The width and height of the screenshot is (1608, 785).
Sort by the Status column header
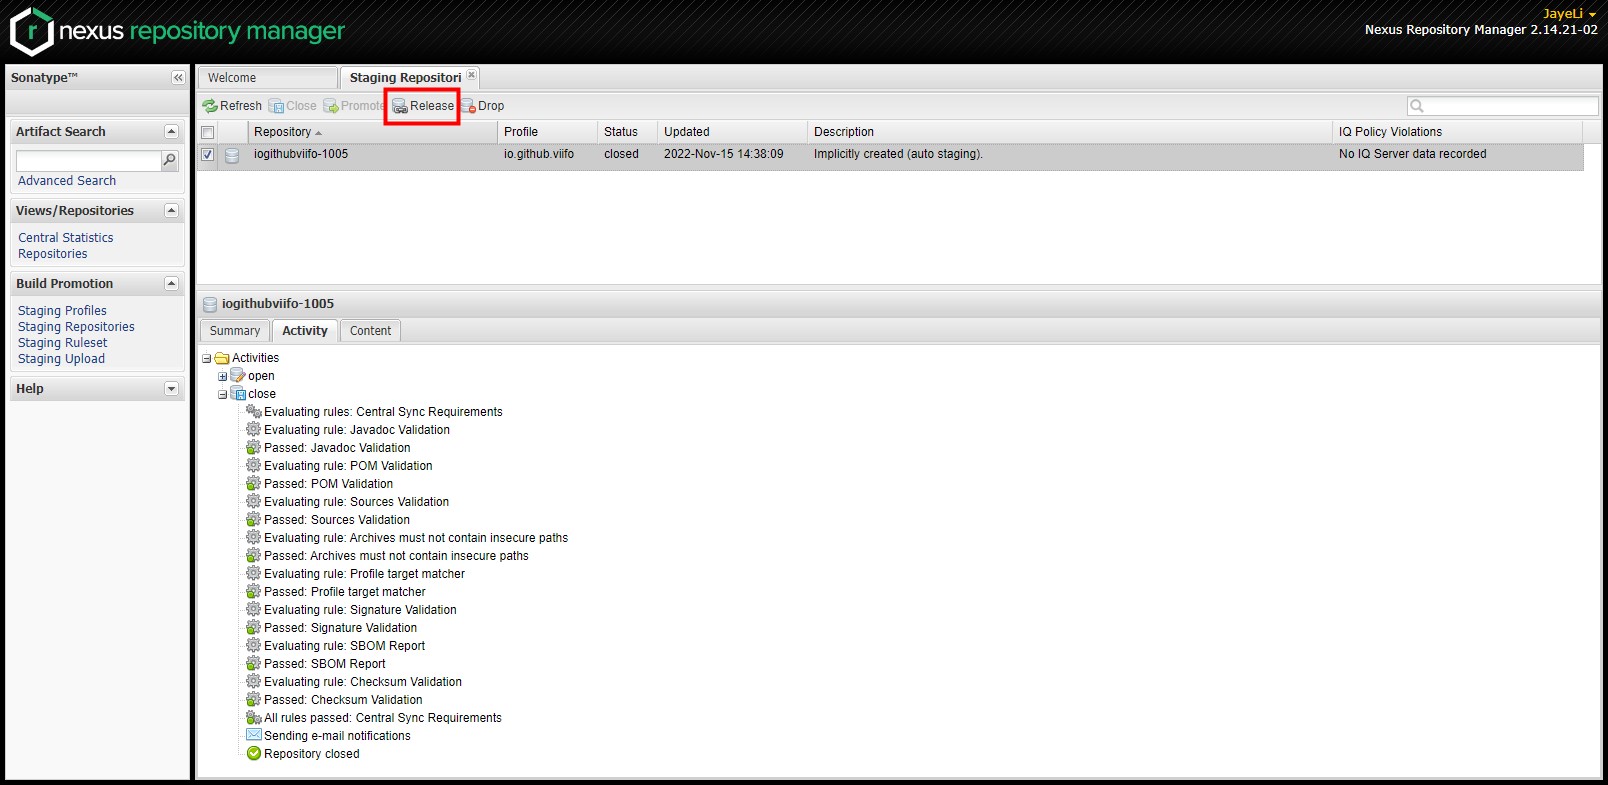click(627, 132)
